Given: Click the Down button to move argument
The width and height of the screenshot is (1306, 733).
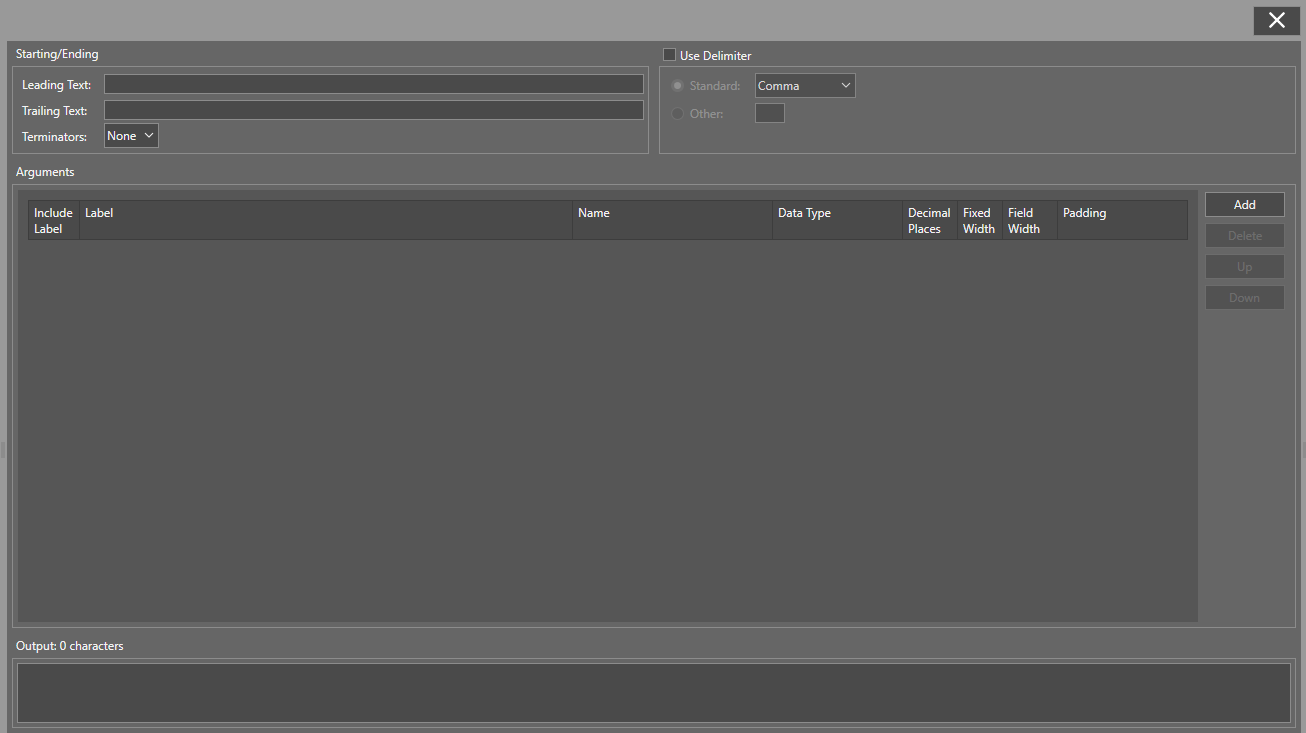Looking at the screenshot, I should coord(1244,298).
